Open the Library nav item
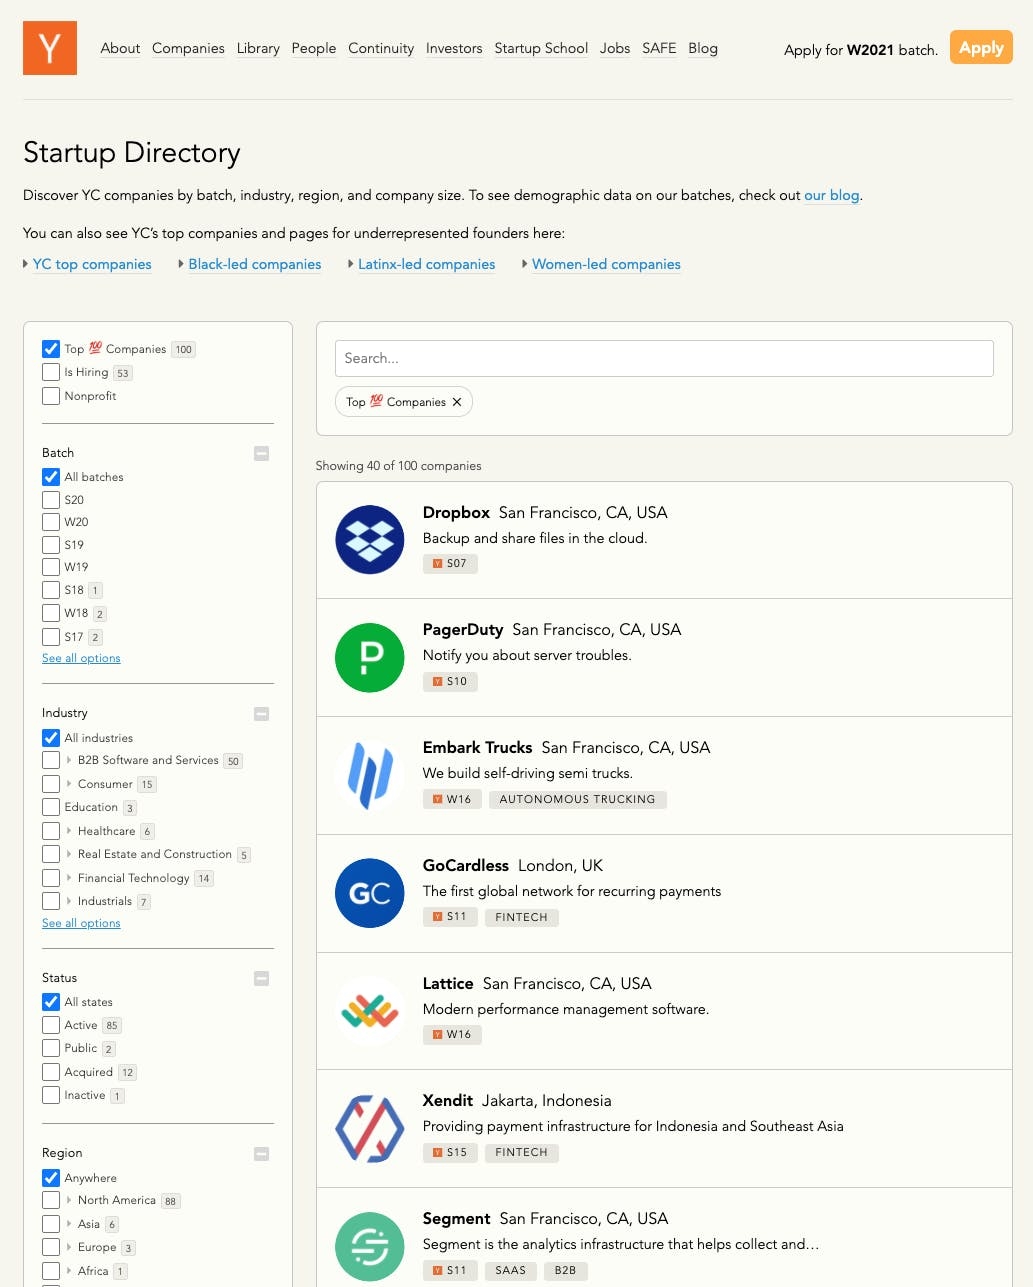 click(x=258, y=48)
